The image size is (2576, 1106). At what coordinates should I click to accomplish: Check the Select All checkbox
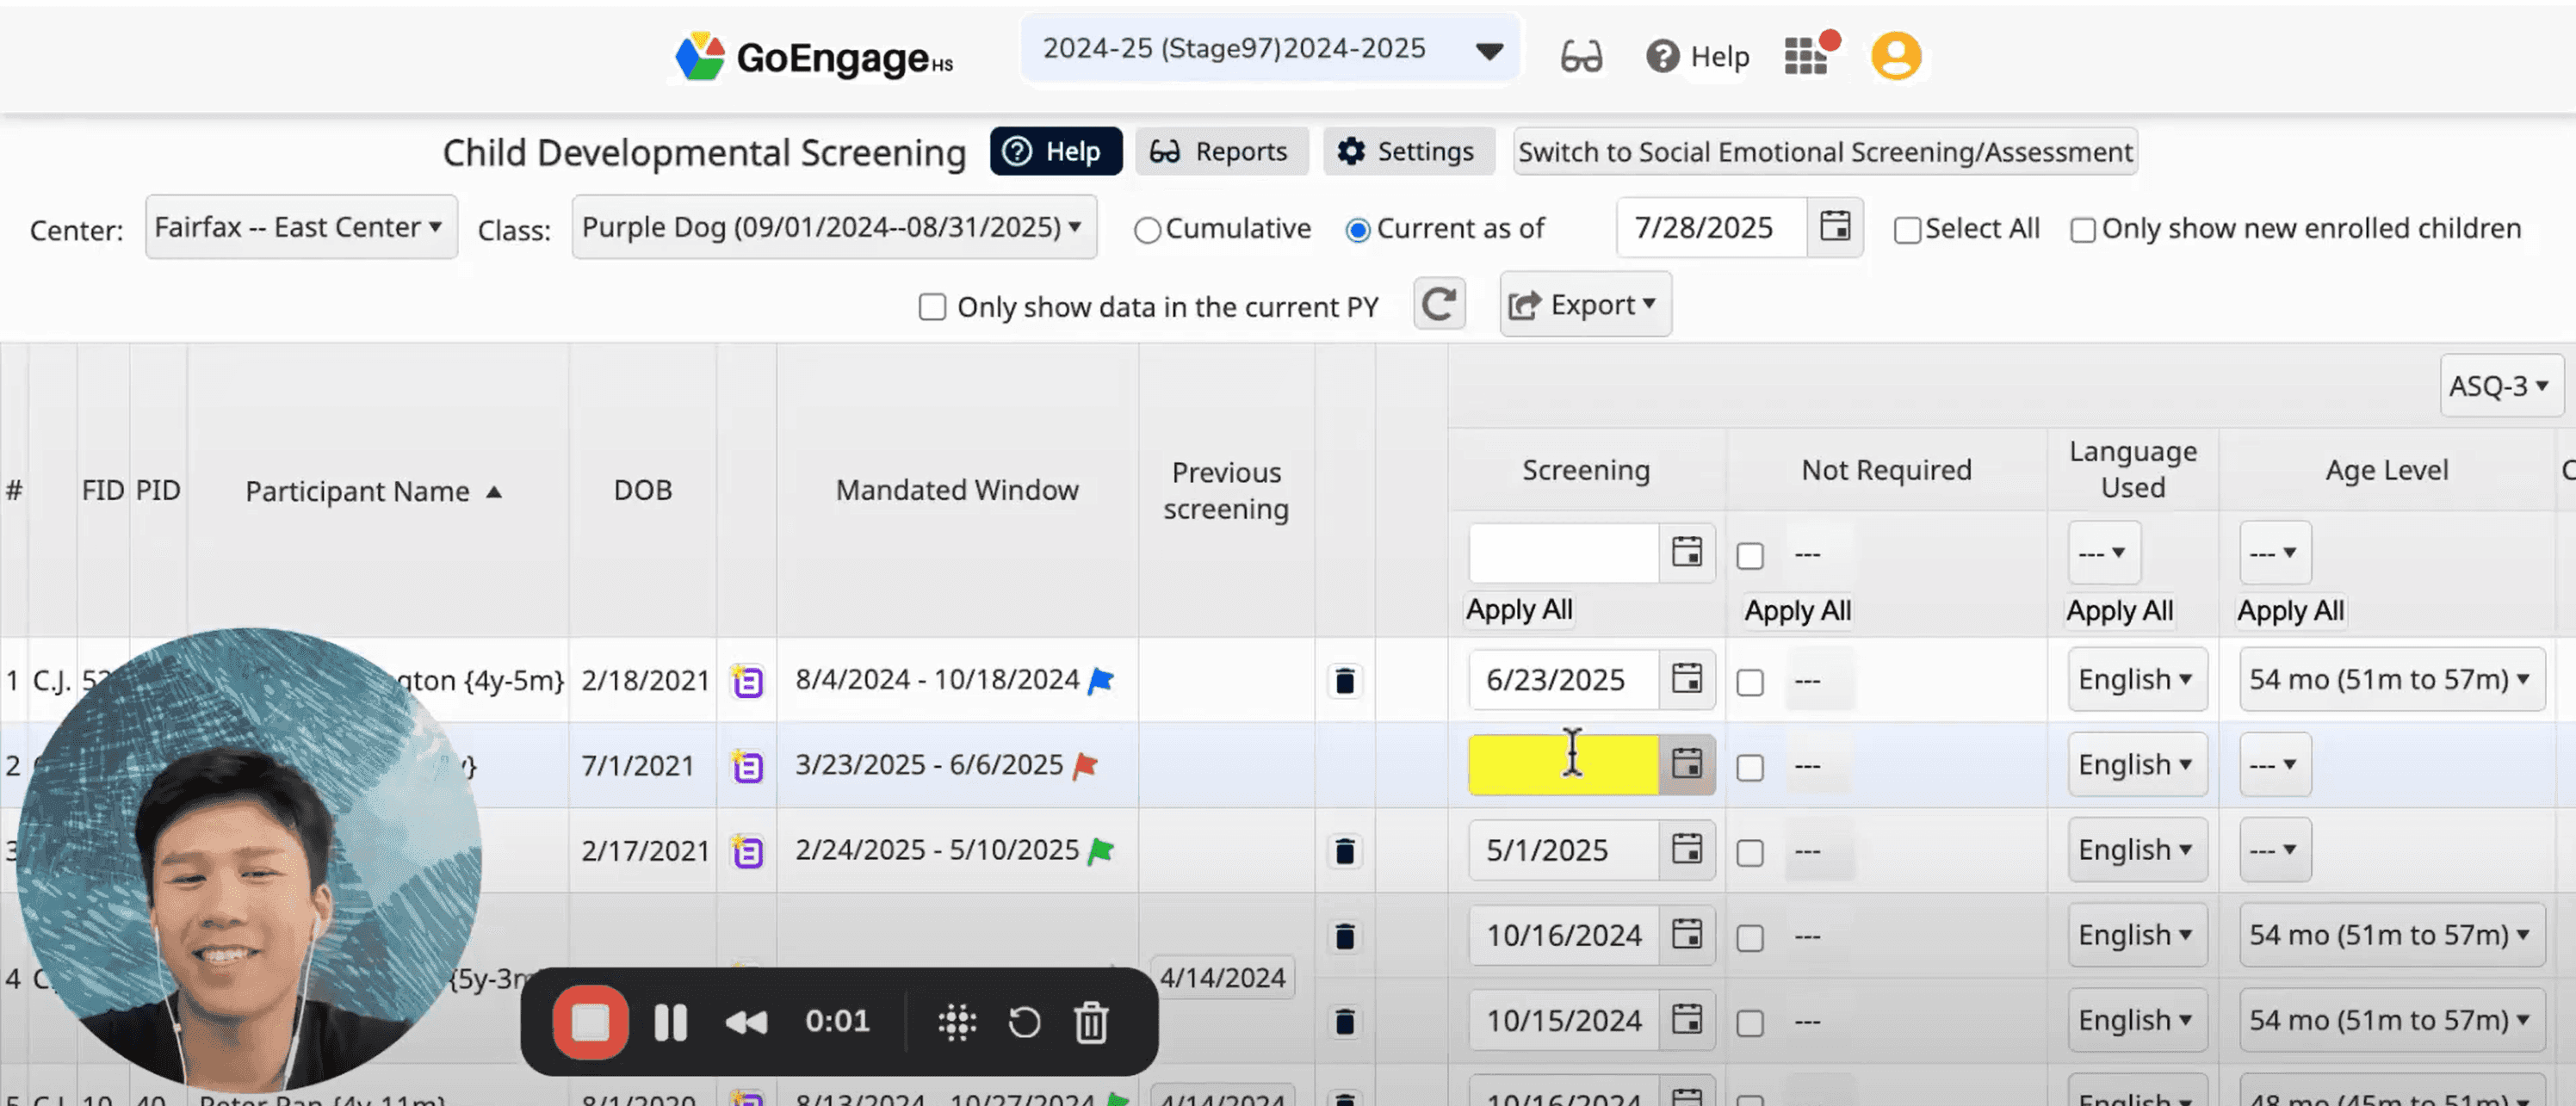tap(1907, 230)
